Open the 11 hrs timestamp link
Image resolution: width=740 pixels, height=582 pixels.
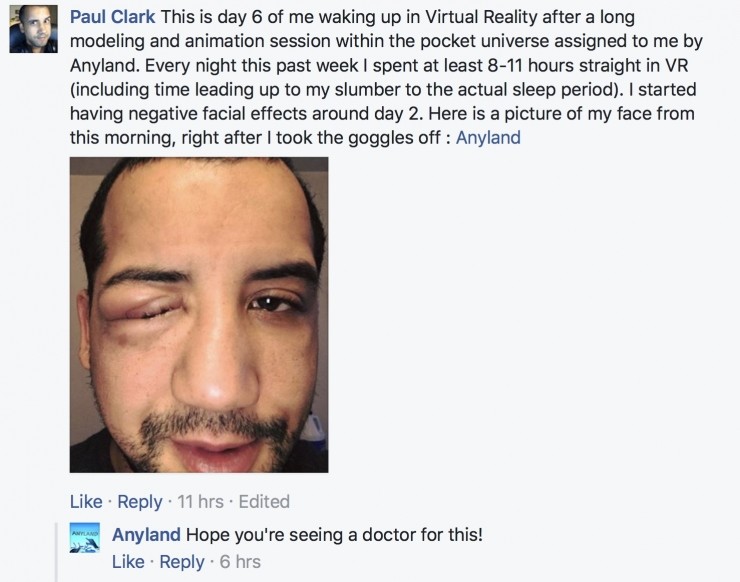pyautogui.click(x=201, y=501)
